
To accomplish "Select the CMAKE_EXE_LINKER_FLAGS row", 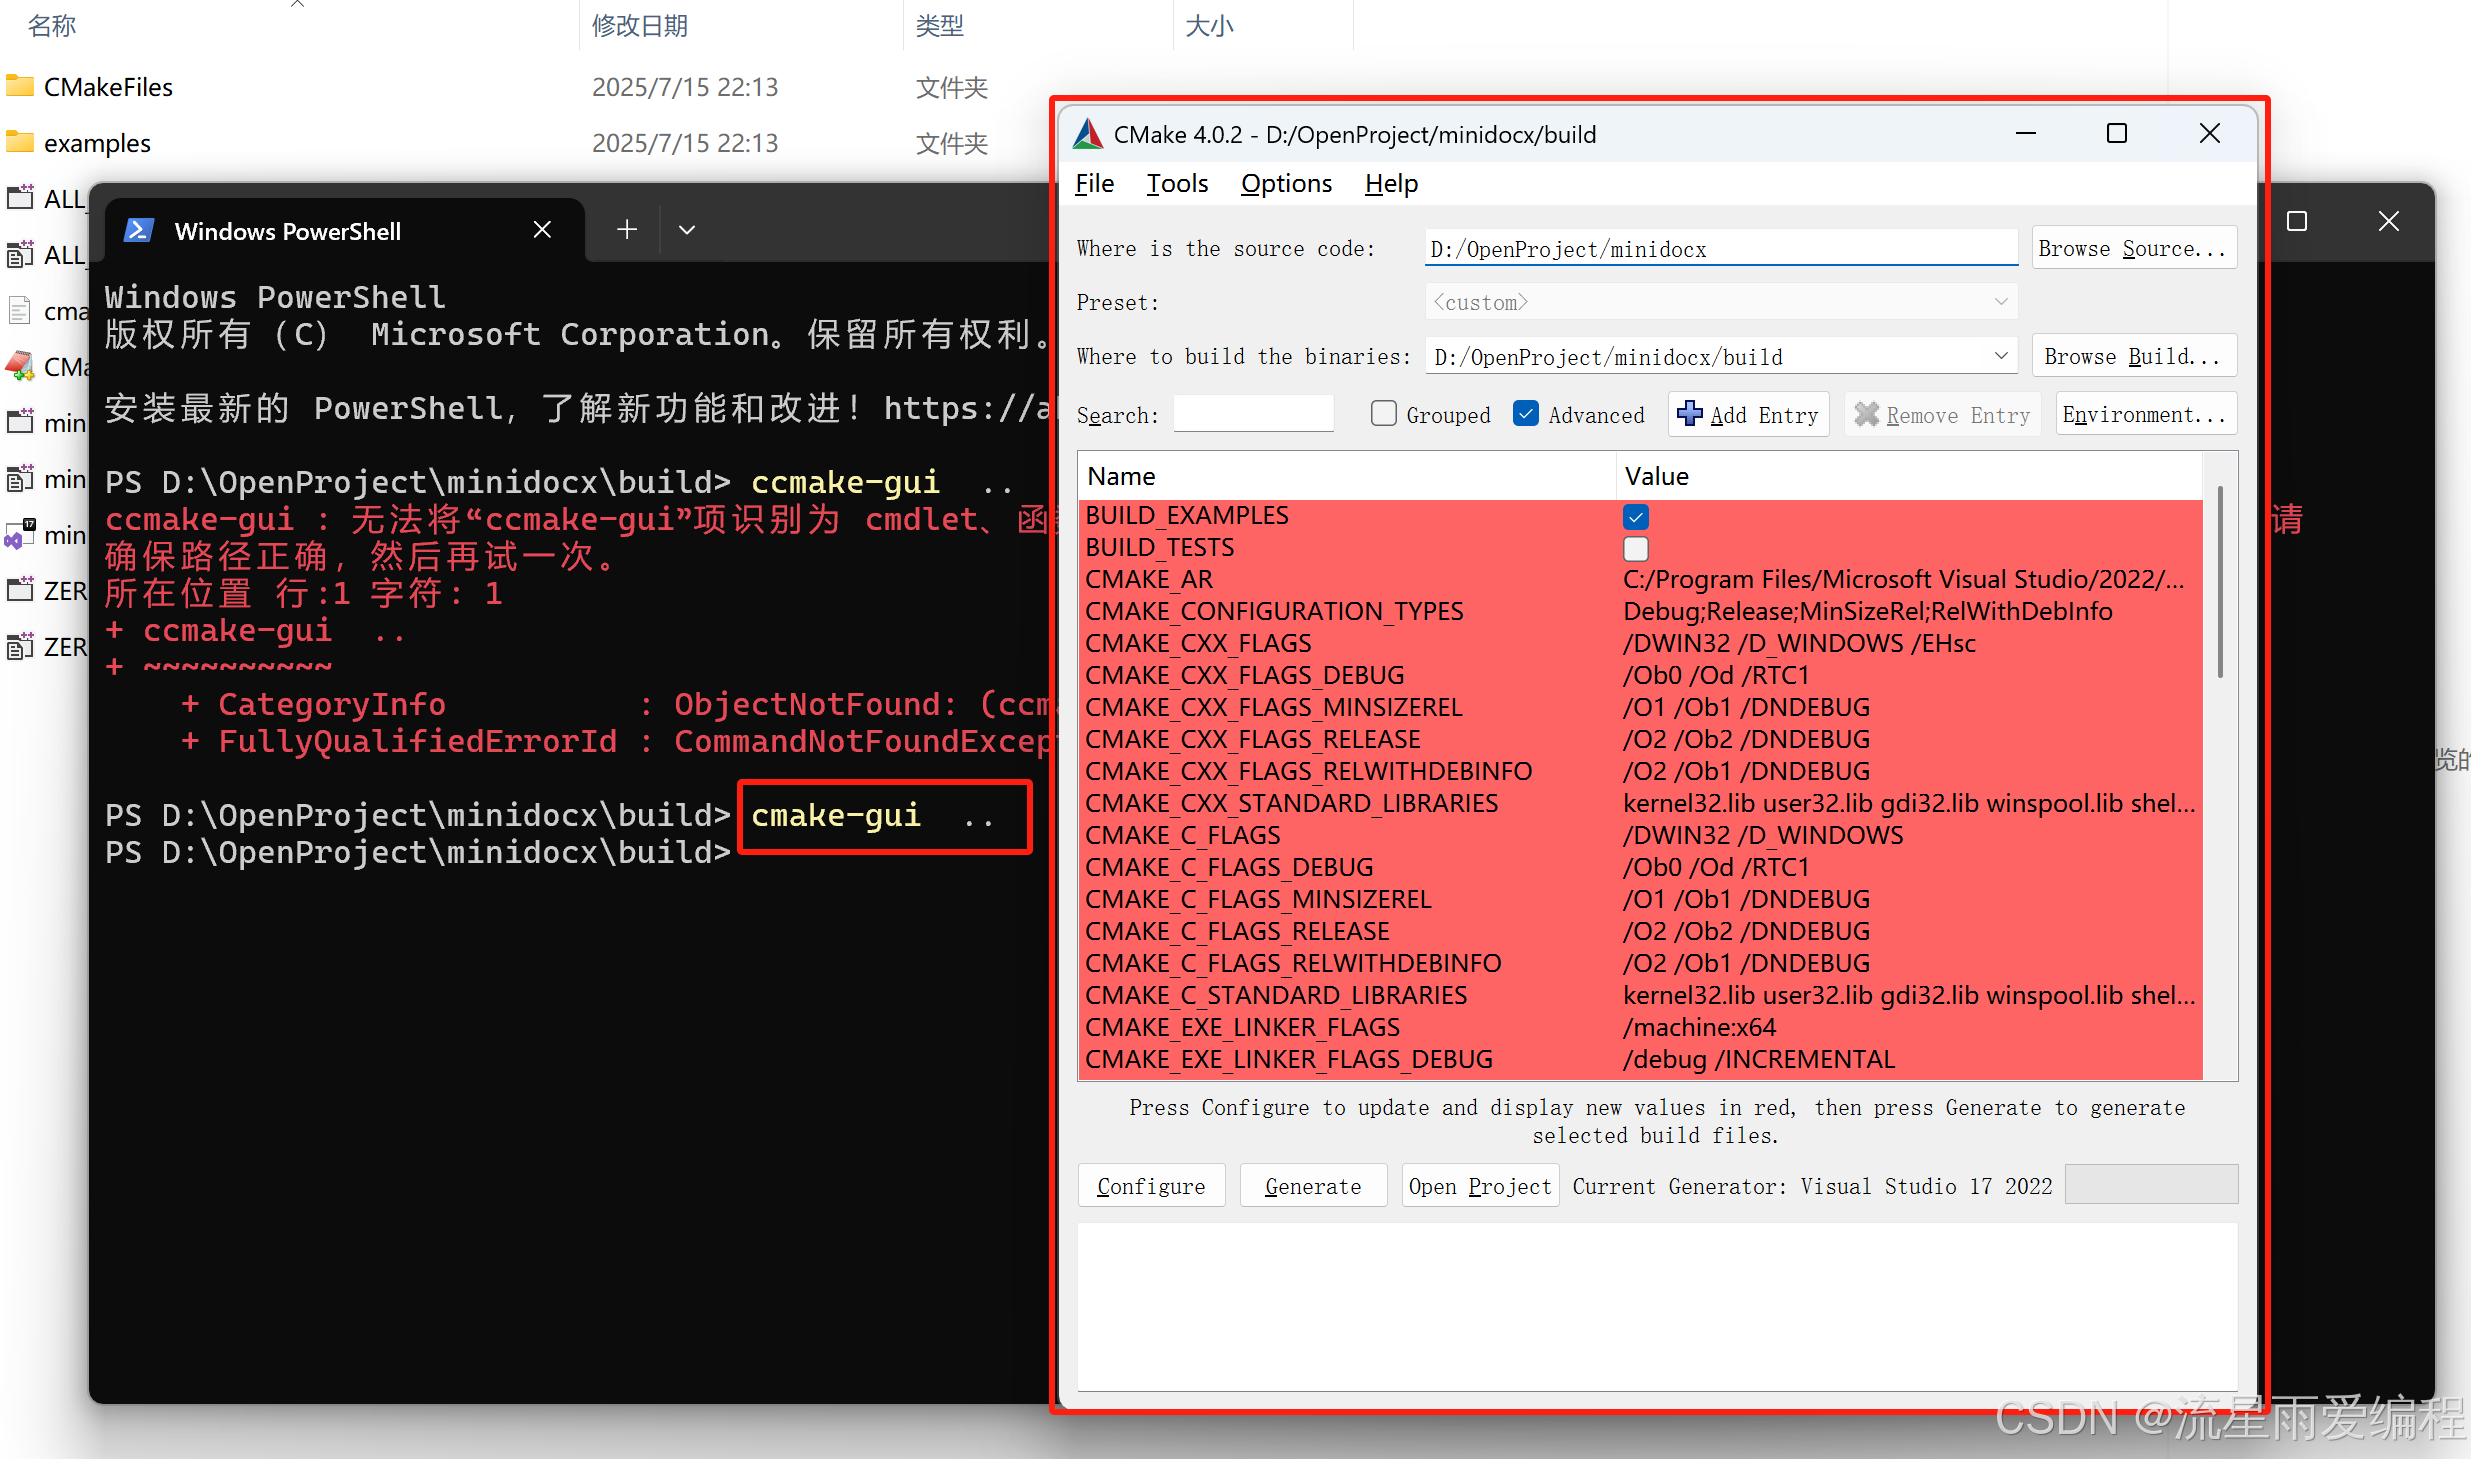I will pyautogui.click(x=1641, y=1028).
